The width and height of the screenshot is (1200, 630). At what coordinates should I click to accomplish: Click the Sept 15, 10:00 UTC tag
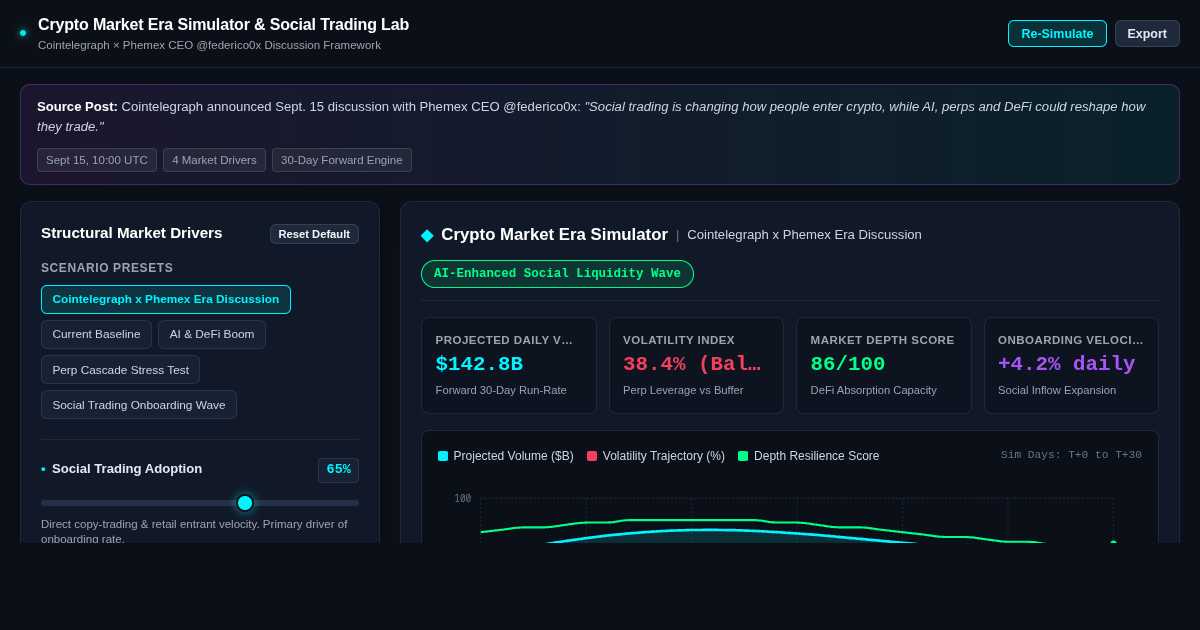point(97,160)
